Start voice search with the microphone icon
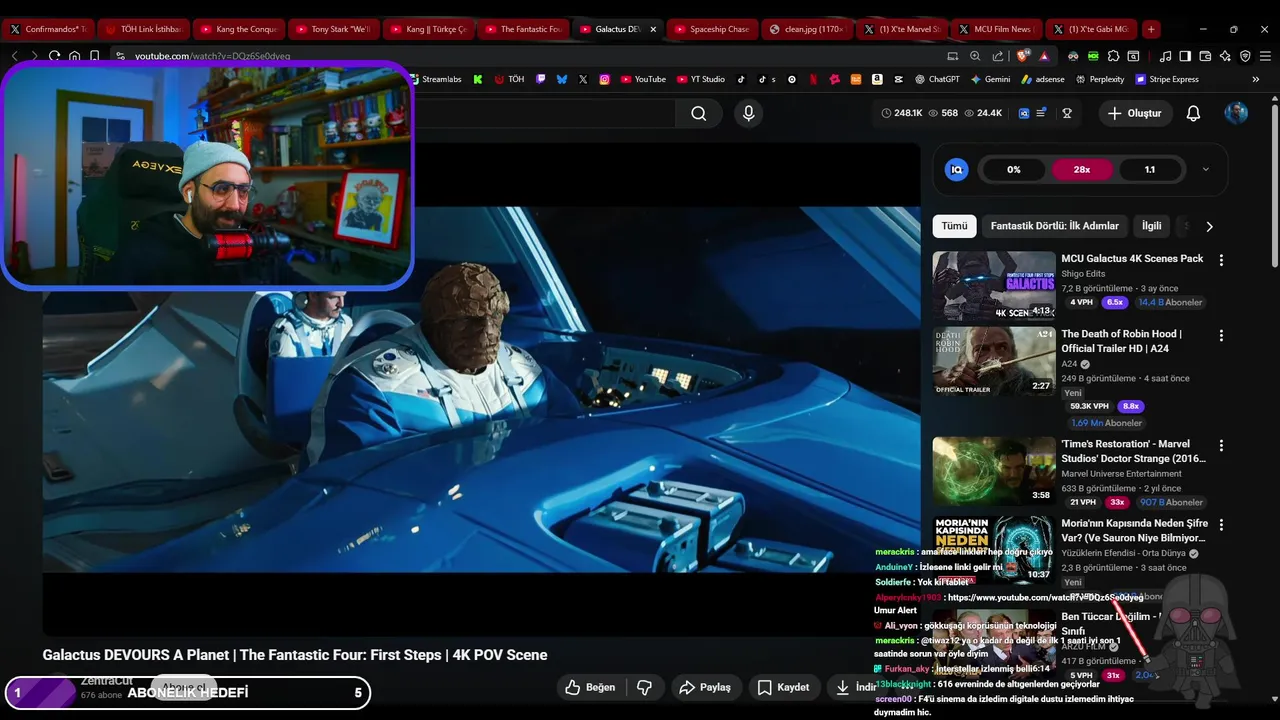The height and width of the screenshot is (720, 1280). tap(748, 114)
